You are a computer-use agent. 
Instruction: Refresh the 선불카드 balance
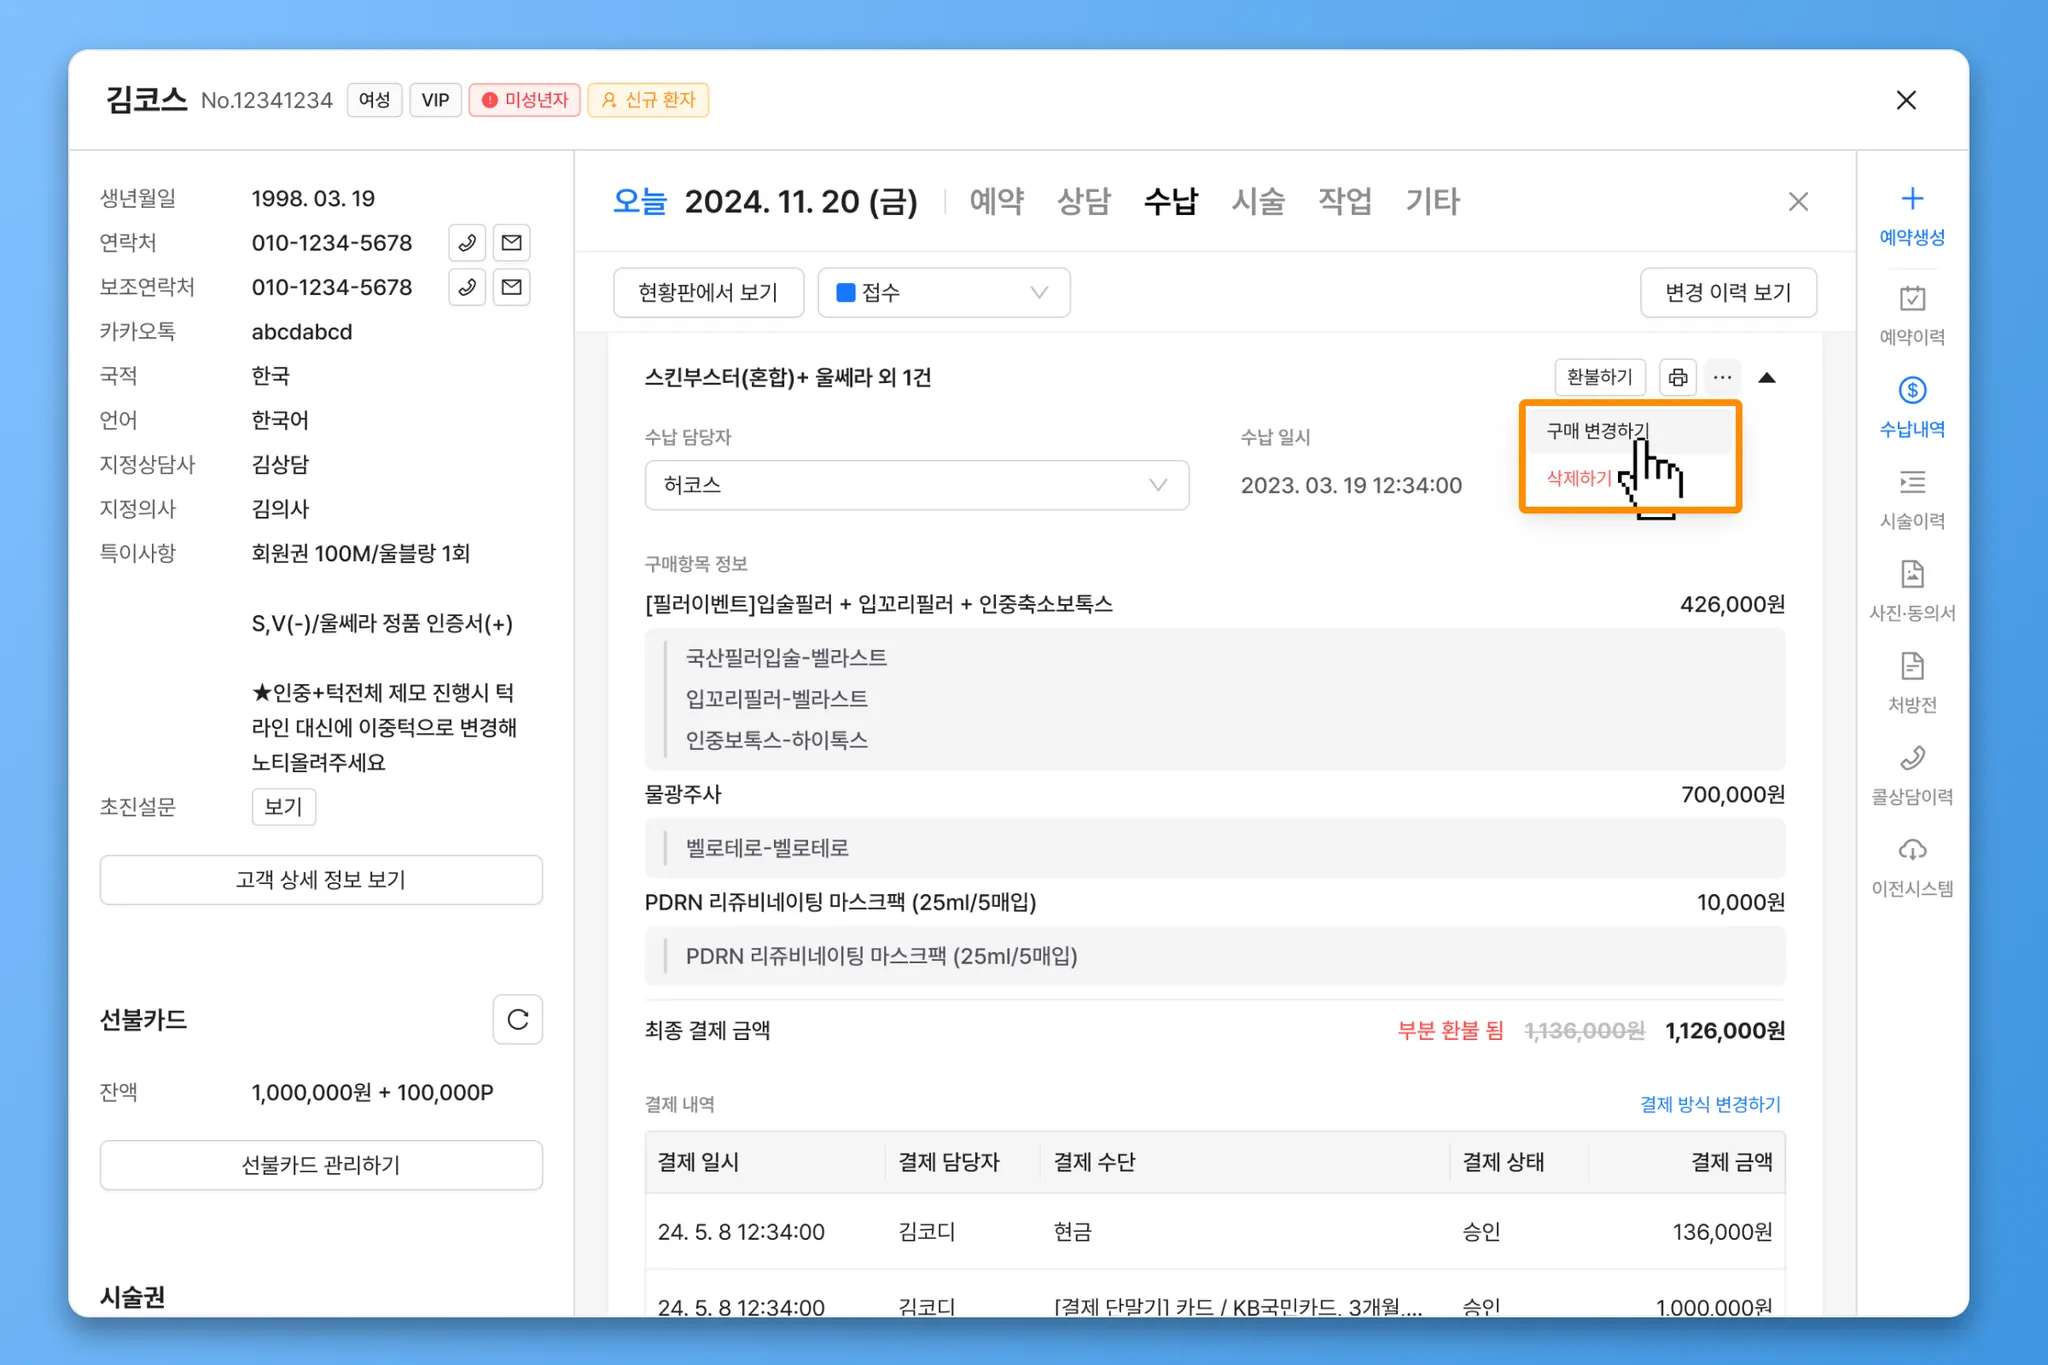pyautogui.click(x=517, y=1019)
